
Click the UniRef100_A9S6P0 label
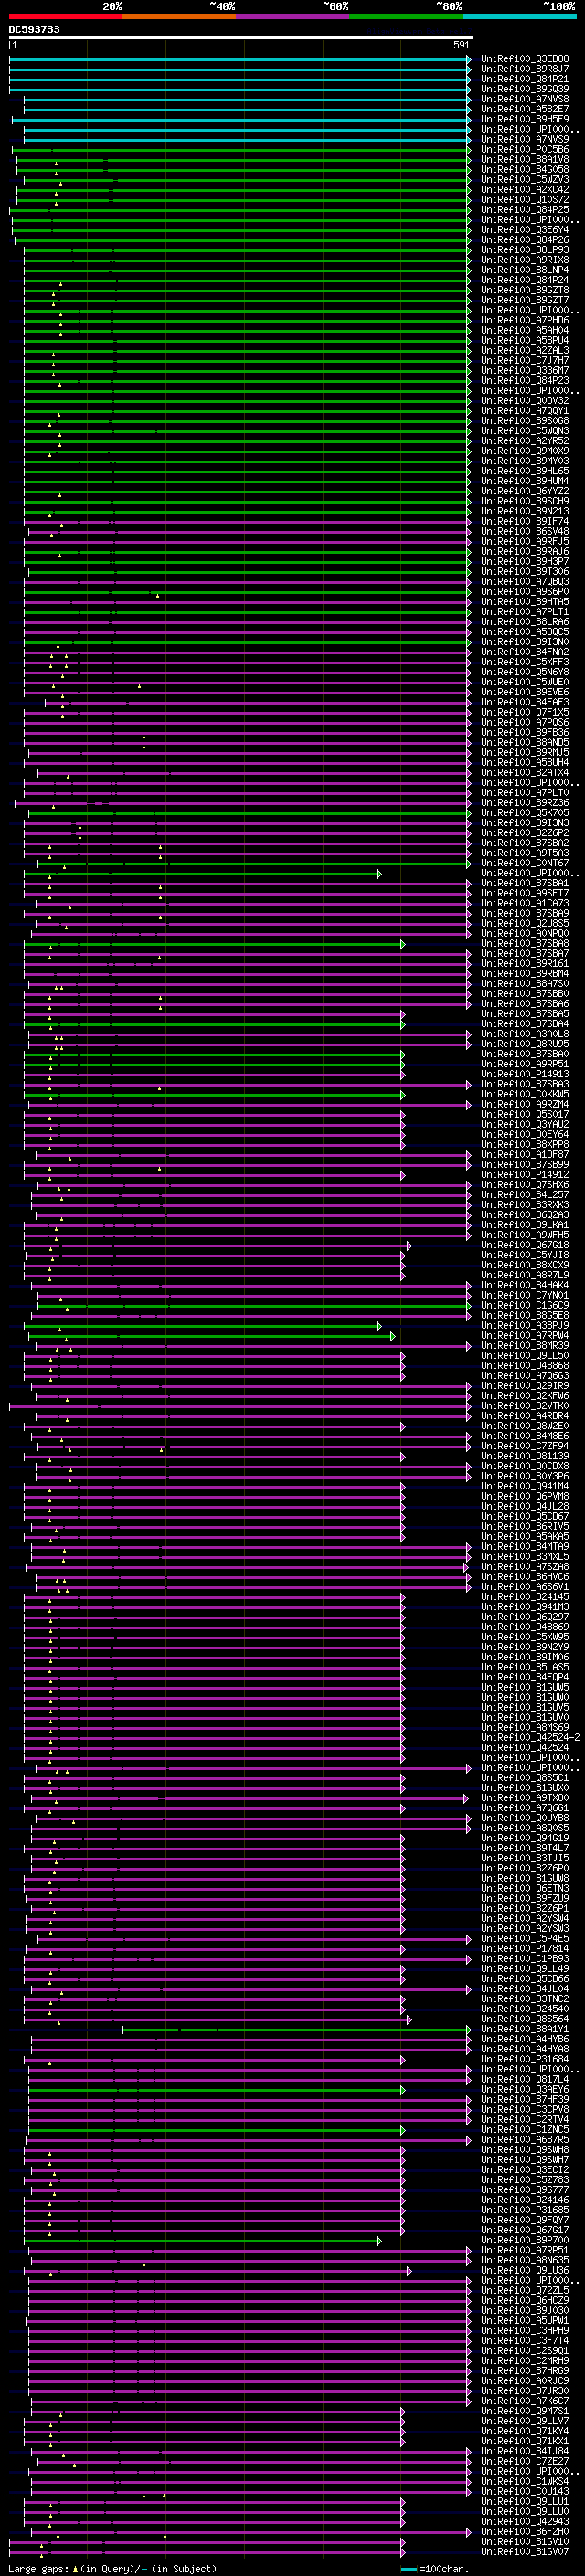click(525, 592)
